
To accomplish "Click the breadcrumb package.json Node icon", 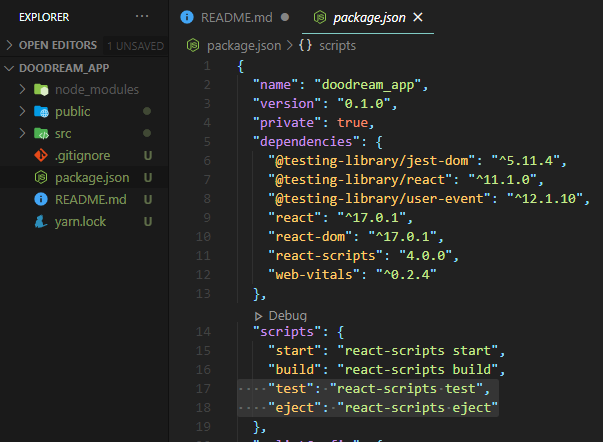I will click(193, 45).
